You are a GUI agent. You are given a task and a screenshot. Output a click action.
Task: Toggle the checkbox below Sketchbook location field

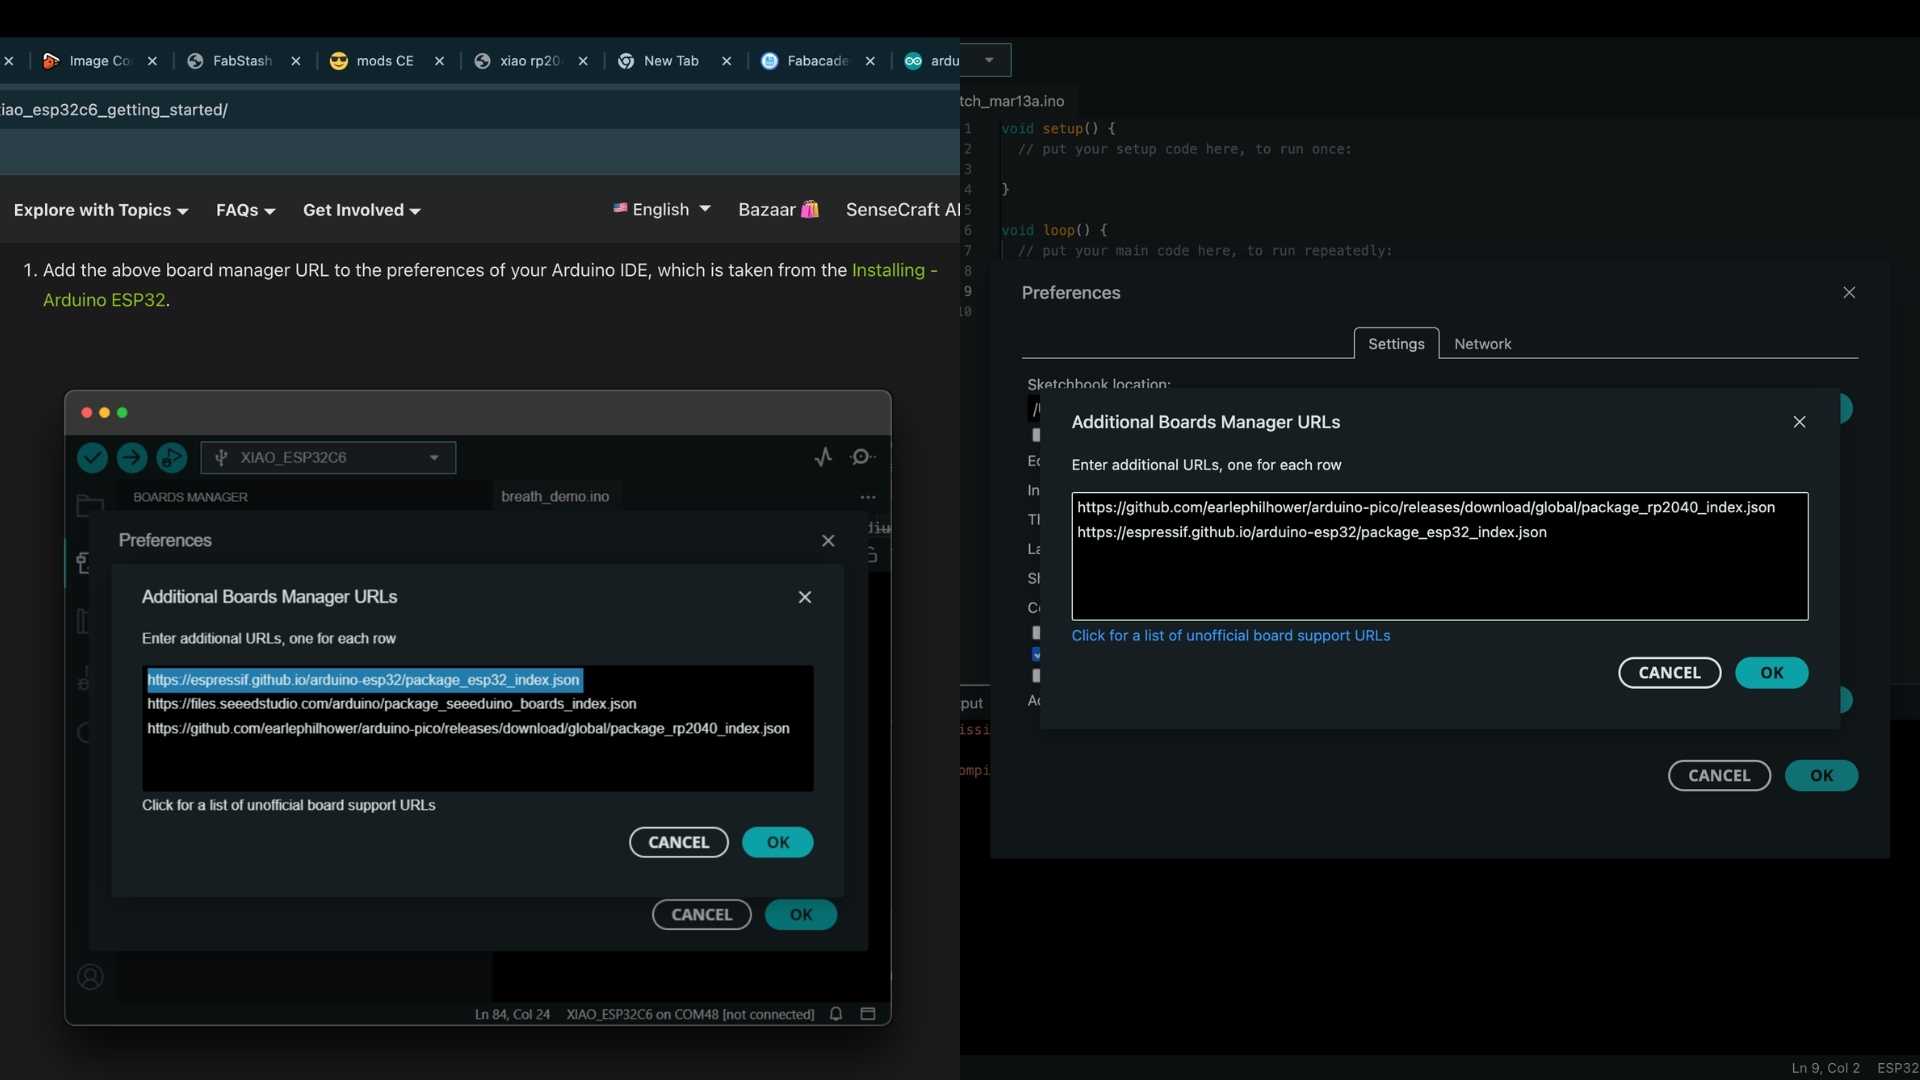point(1037,435)
